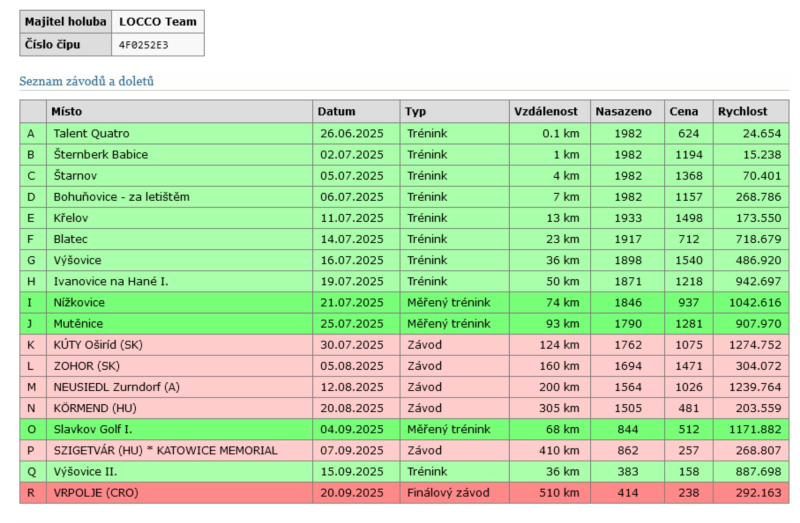The width and height of the screenshot is (800, 523).
Task: Click the Seznam závodů a doletů heading
Action: [86, 81]
